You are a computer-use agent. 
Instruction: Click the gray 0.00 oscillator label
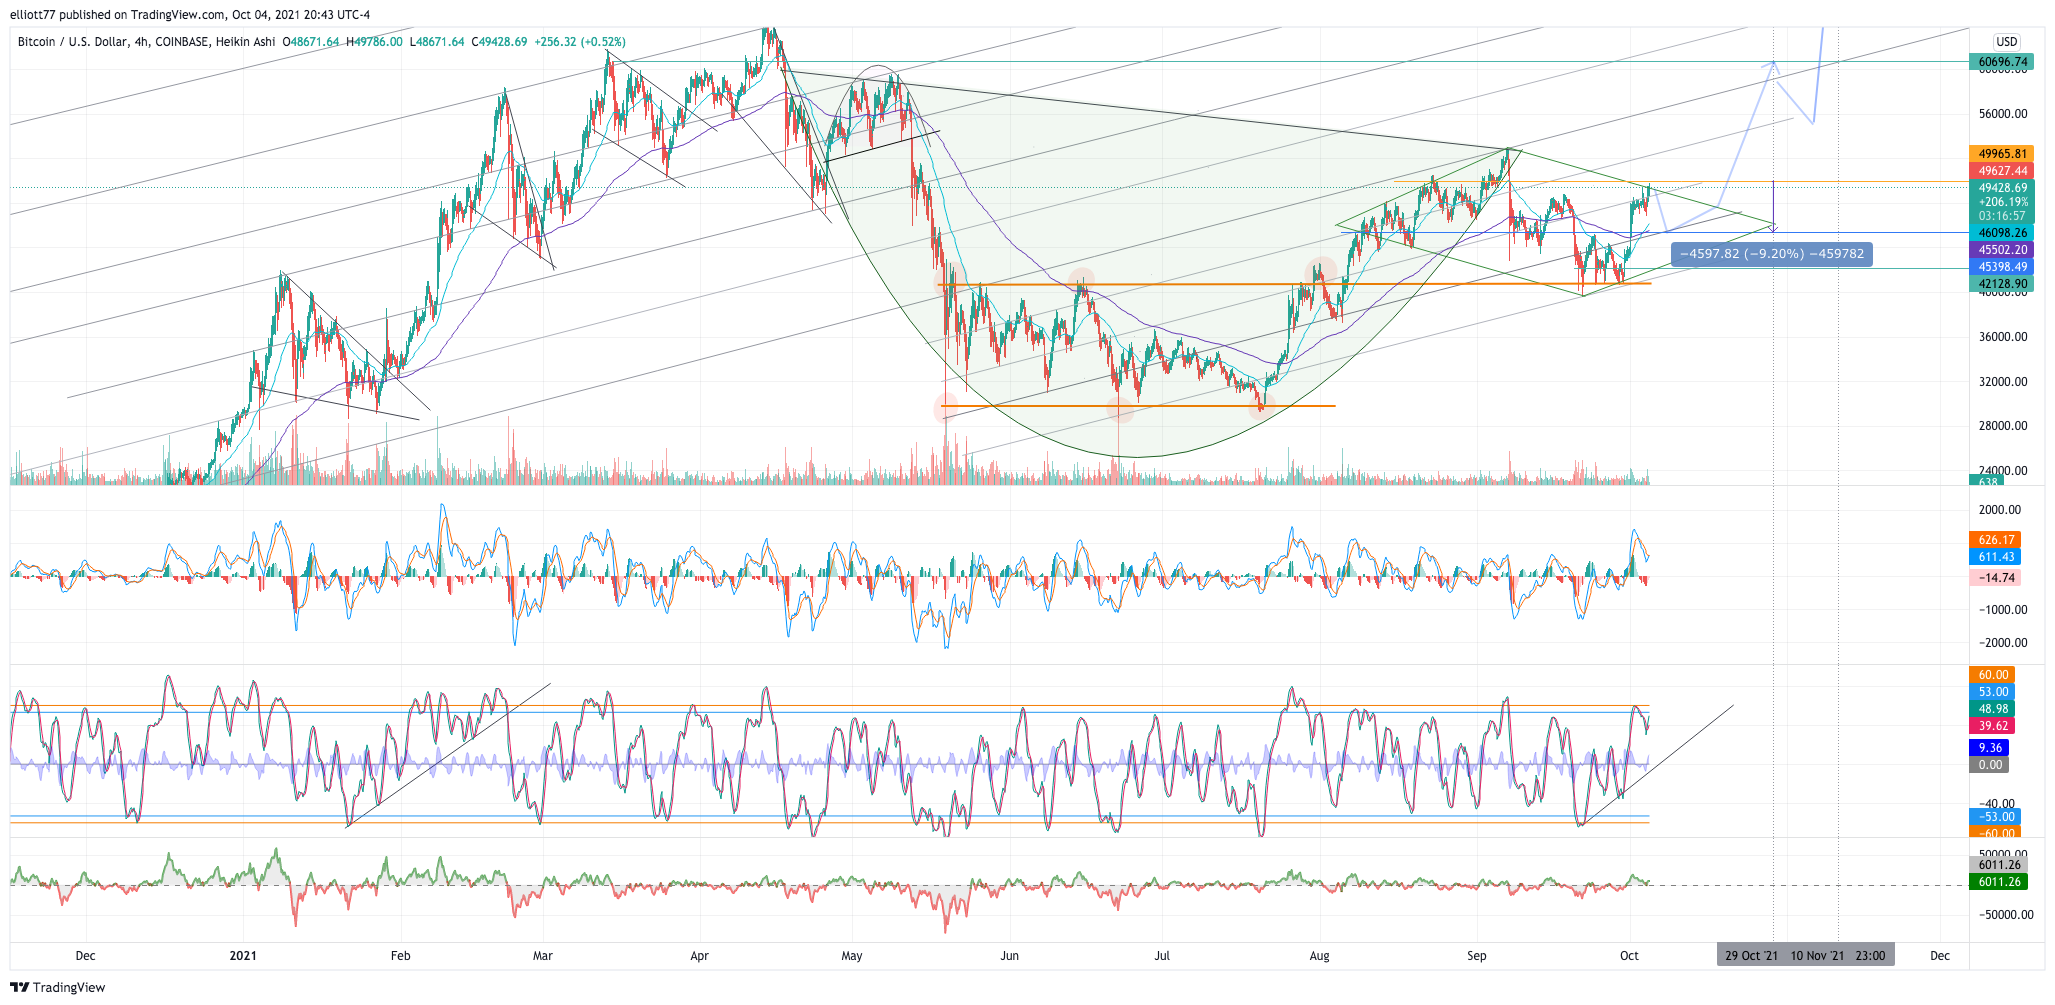pos(1989,765)
